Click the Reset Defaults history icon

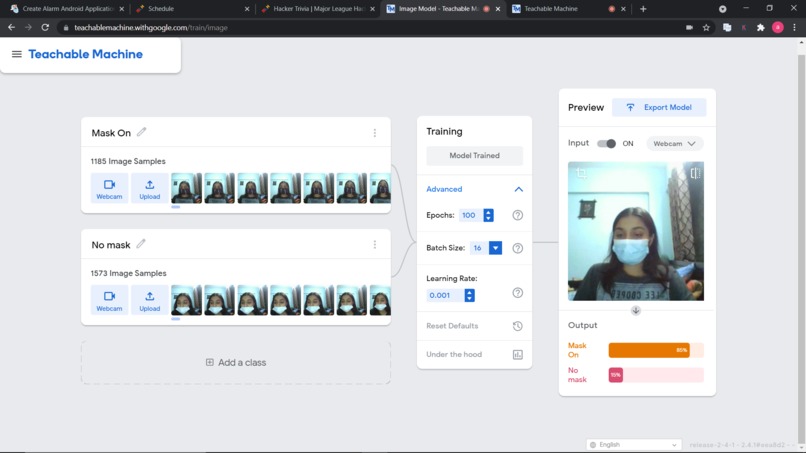point(518,326)
